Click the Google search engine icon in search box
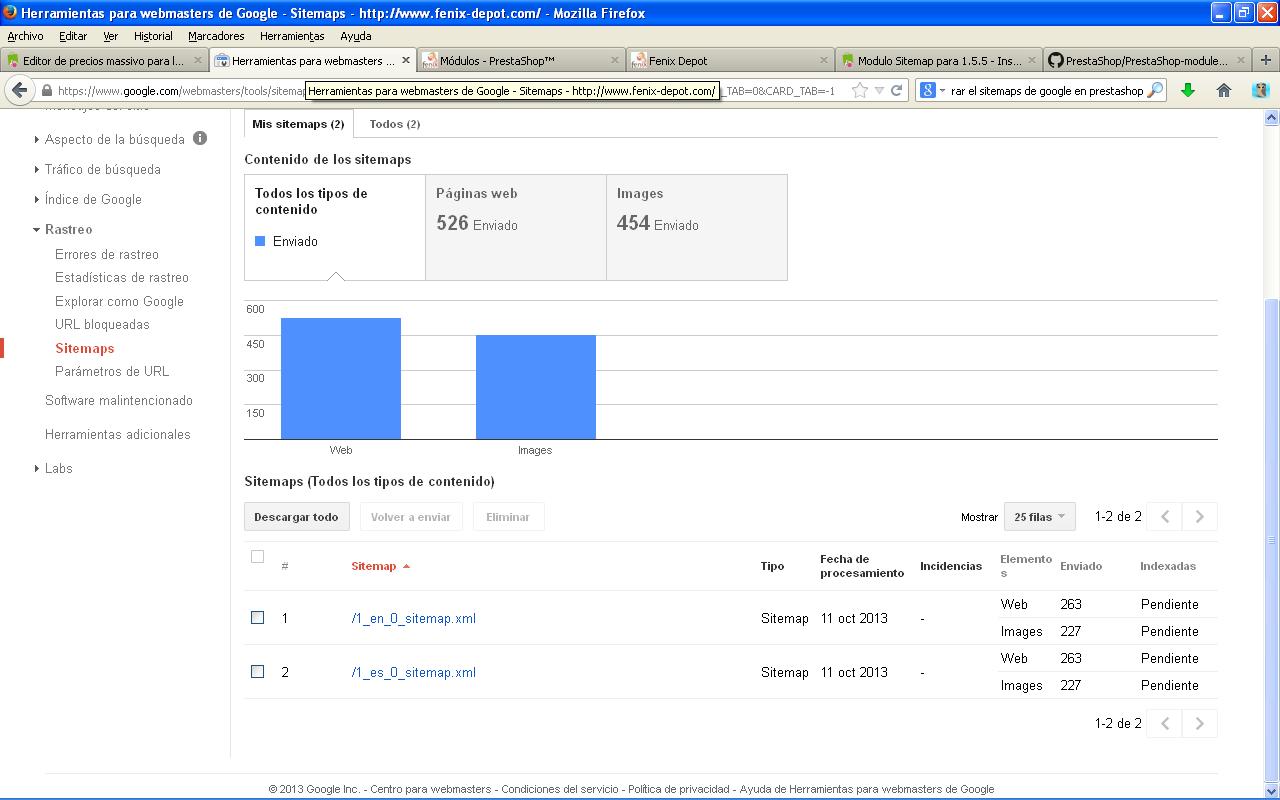 pyautogui.click(x=928, y=90)
